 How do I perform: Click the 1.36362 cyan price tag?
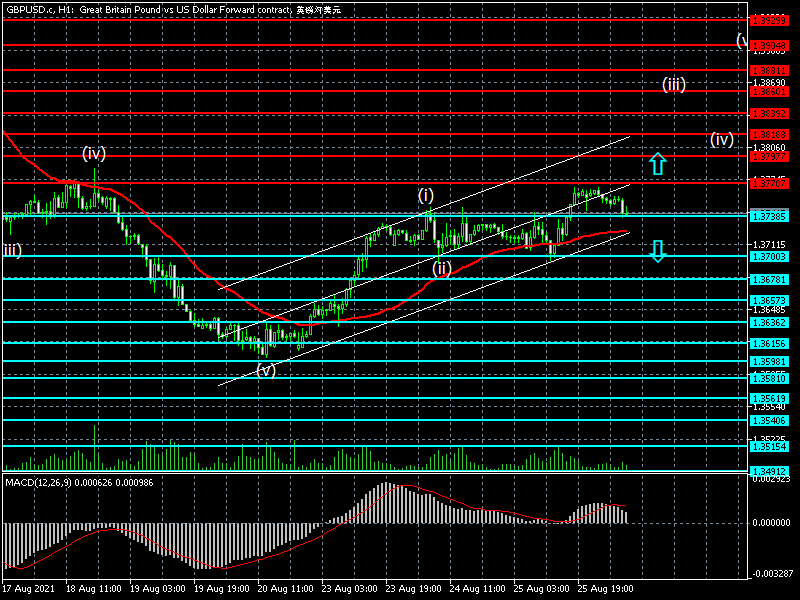point(773,323)
